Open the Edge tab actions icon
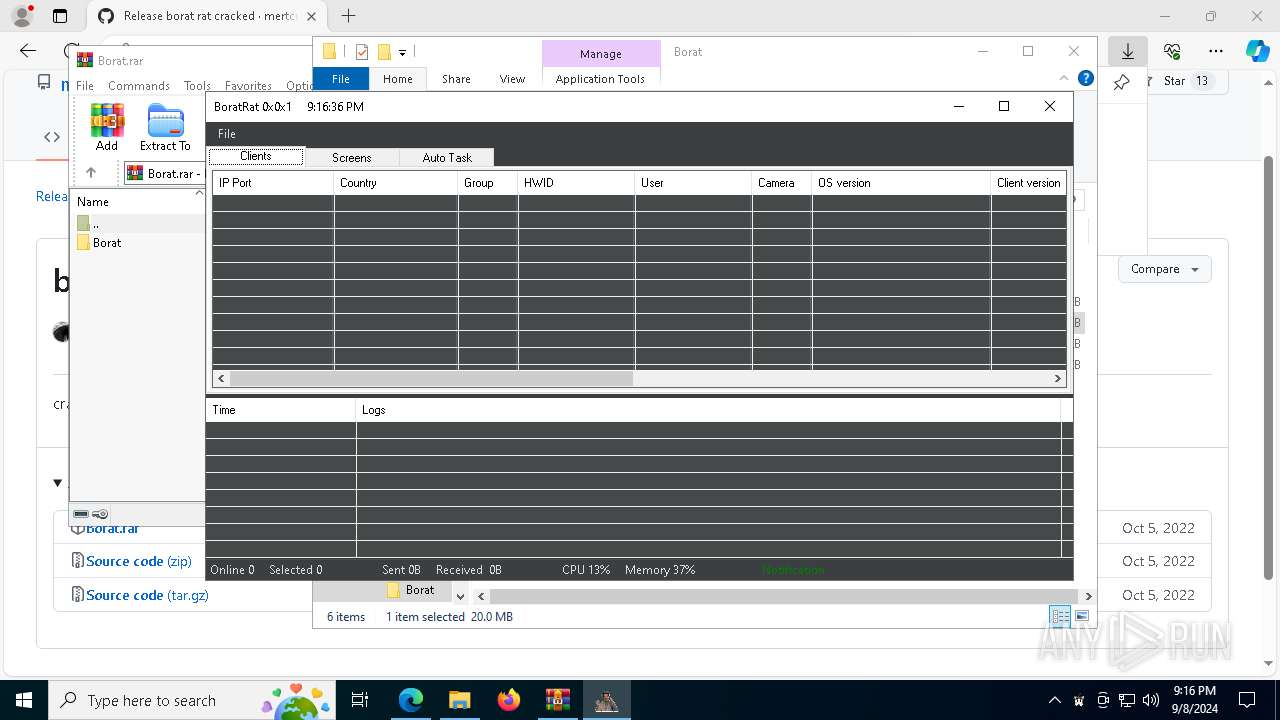Screen dimensions: 1280x720 point(60,16)
